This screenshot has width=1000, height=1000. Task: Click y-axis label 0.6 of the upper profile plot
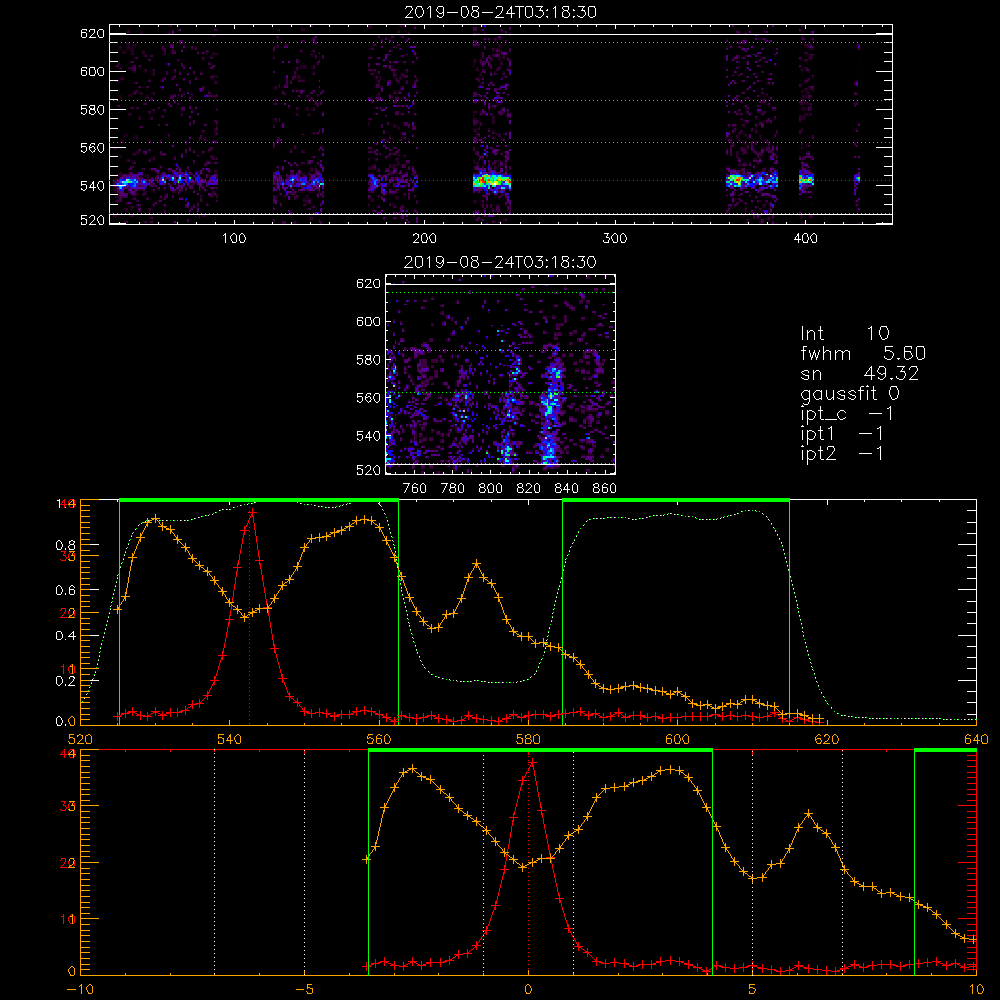tap(65, 591)
